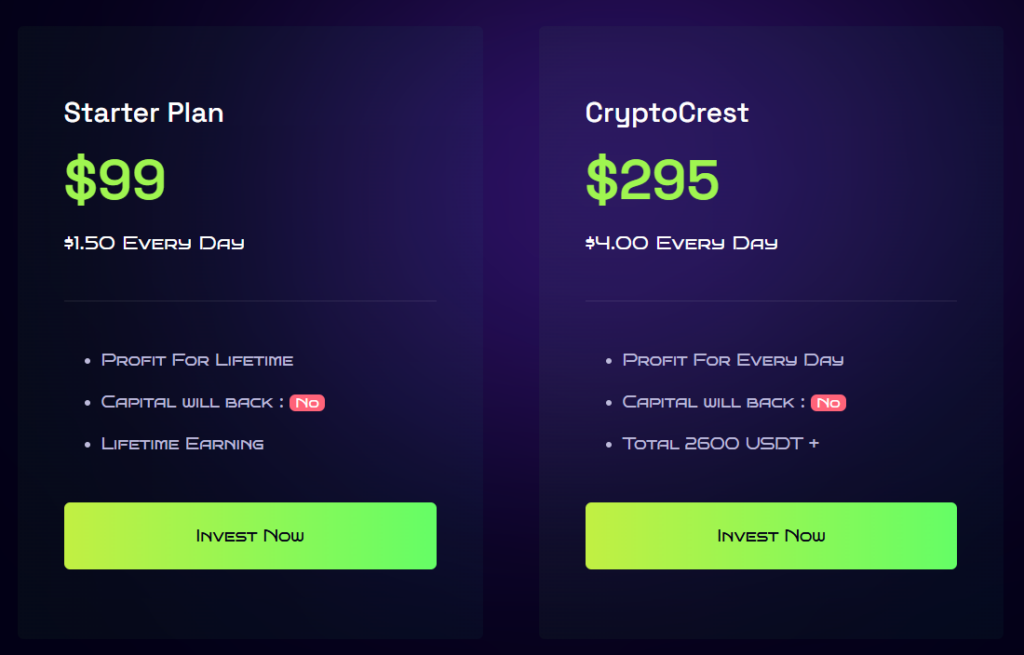Click the Profit For Lifetime item
Viewport: 1024px width, 655px height.
(x=197, y=360)
